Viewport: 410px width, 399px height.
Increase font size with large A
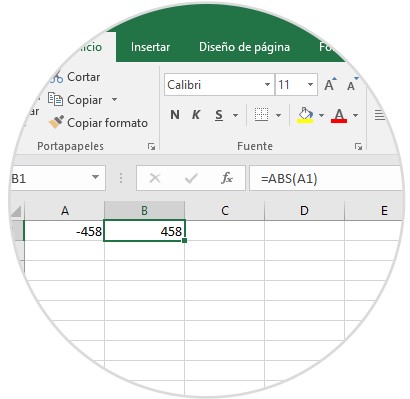[x=330, y=85]
